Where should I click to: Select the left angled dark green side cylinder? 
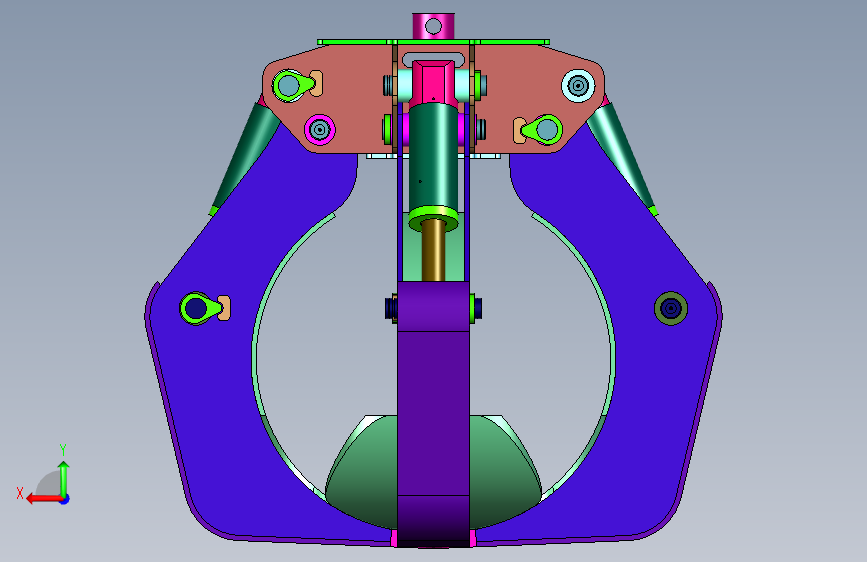(246, 155)
